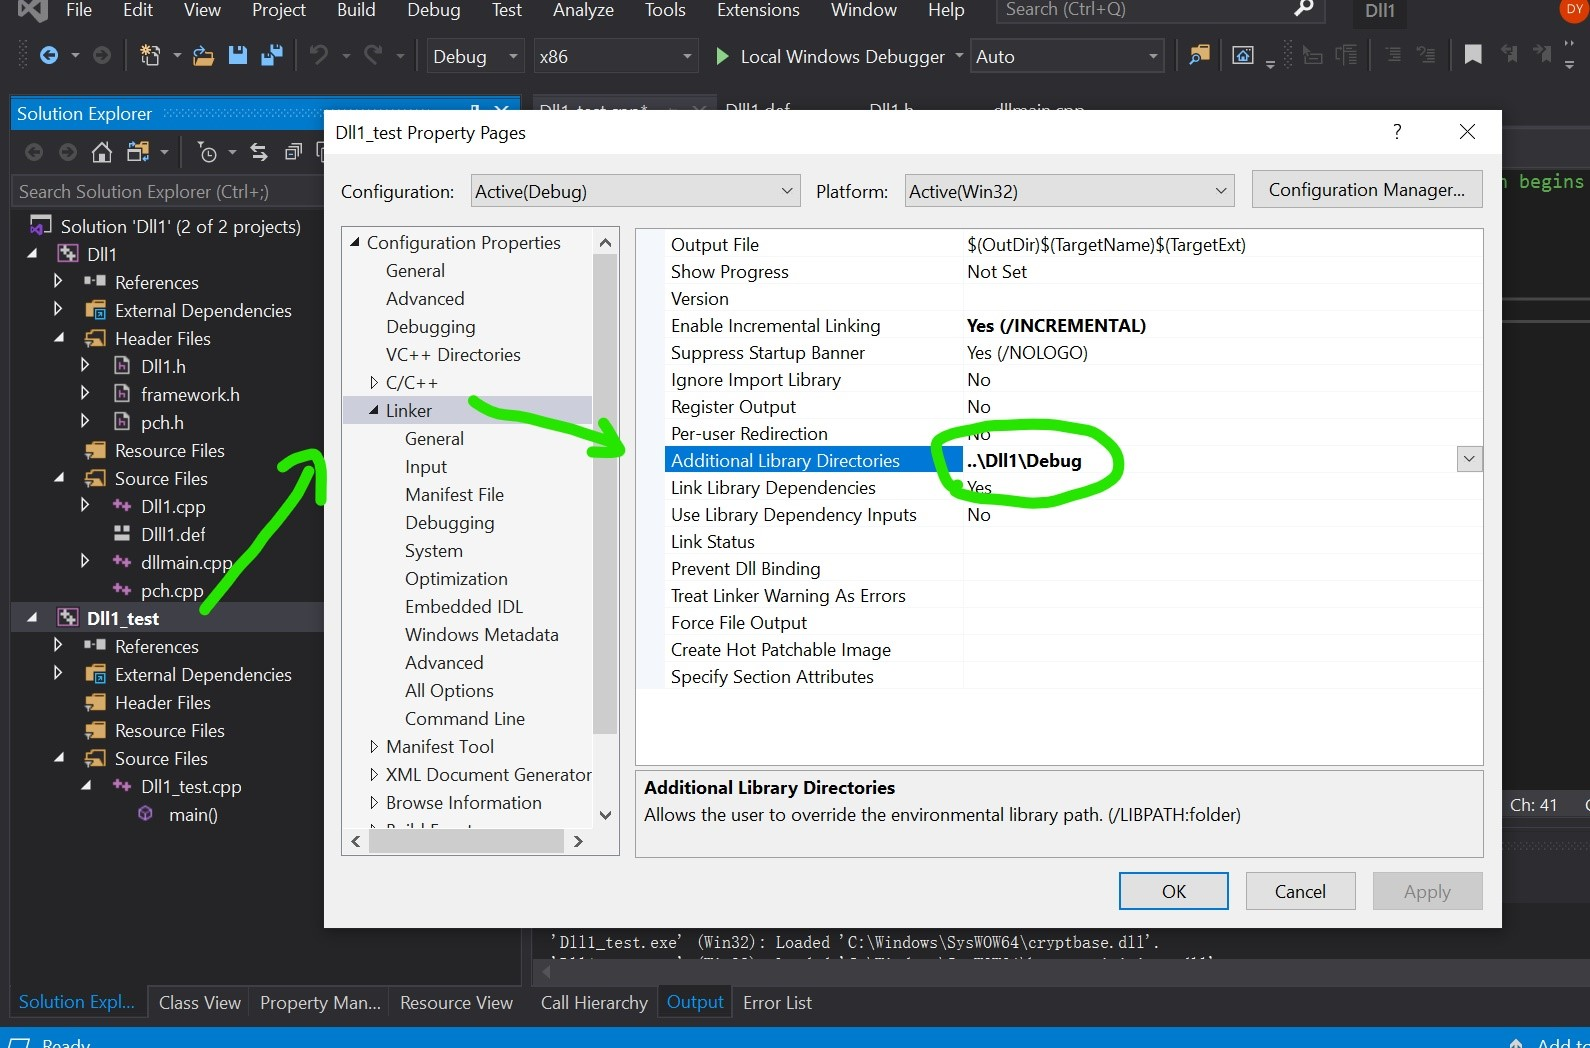
Task: Click the Quick Launch search magnifier icon
Action: pyautogui.click(x=1303, y=9)
